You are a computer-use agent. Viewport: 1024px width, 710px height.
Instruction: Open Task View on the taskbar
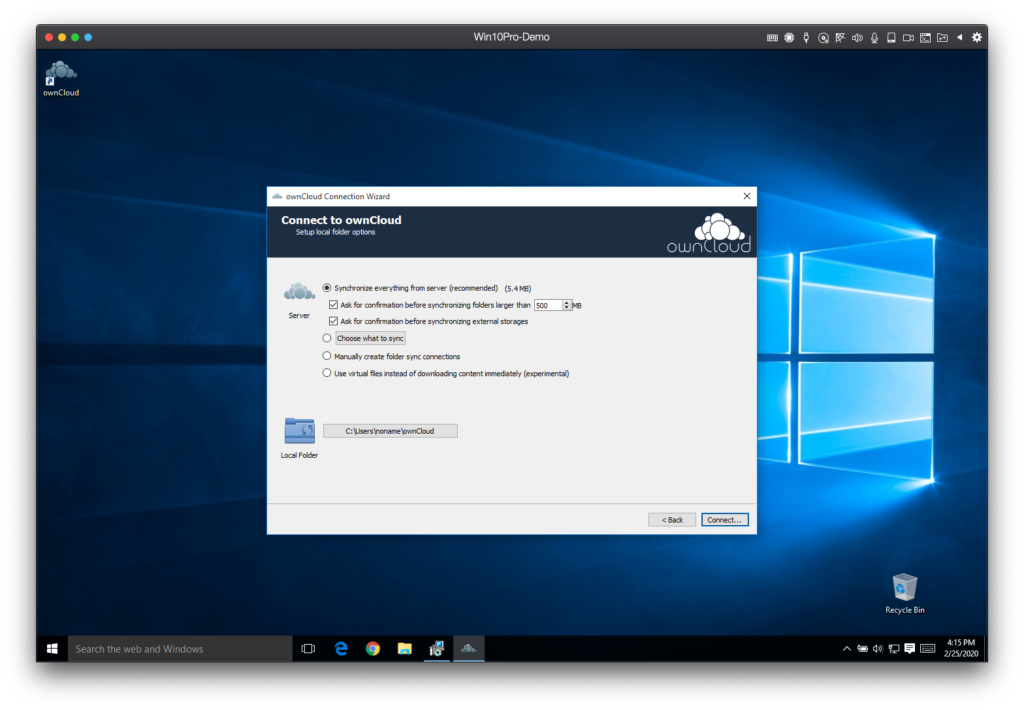(x=308, y=649)
